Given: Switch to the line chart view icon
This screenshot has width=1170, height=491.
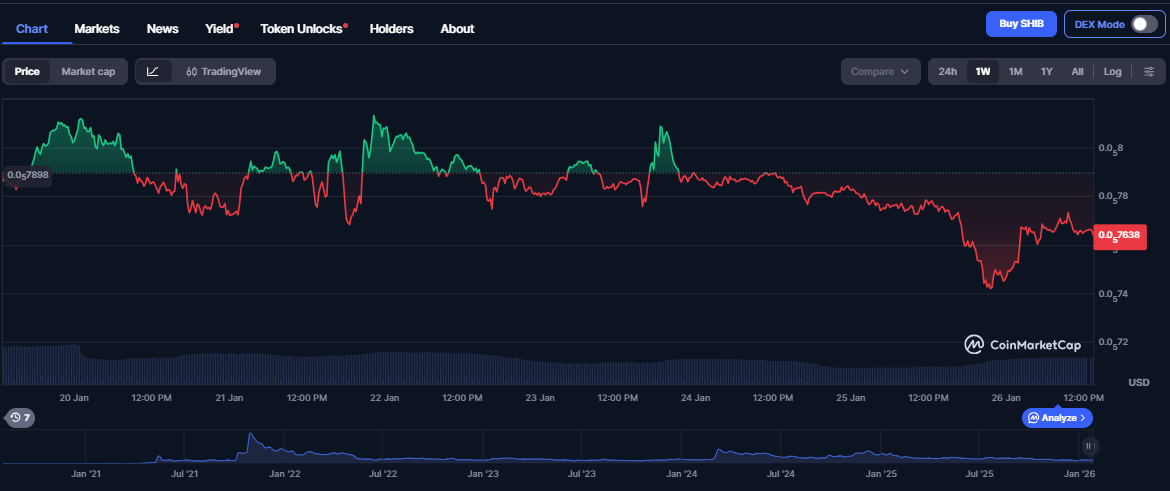Looking at the screenshot, I should point(153,71).
